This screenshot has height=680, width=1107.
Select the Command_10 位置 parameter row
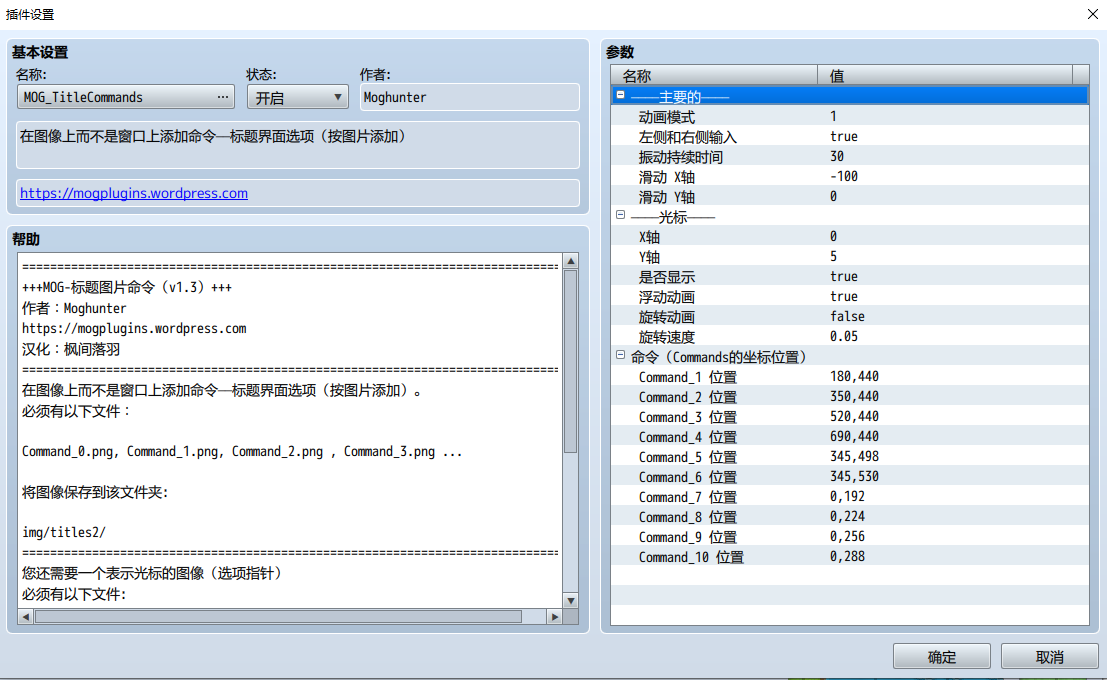849,556
